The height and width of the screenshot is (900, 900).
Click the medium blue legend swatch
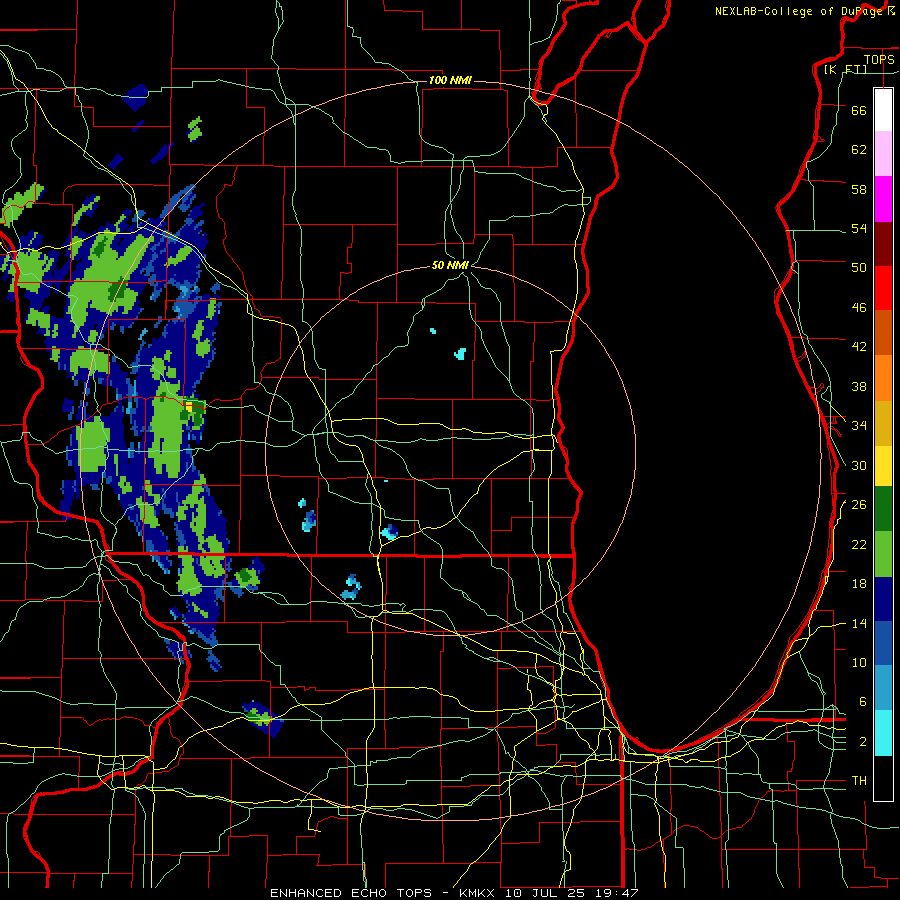(883, 643)
